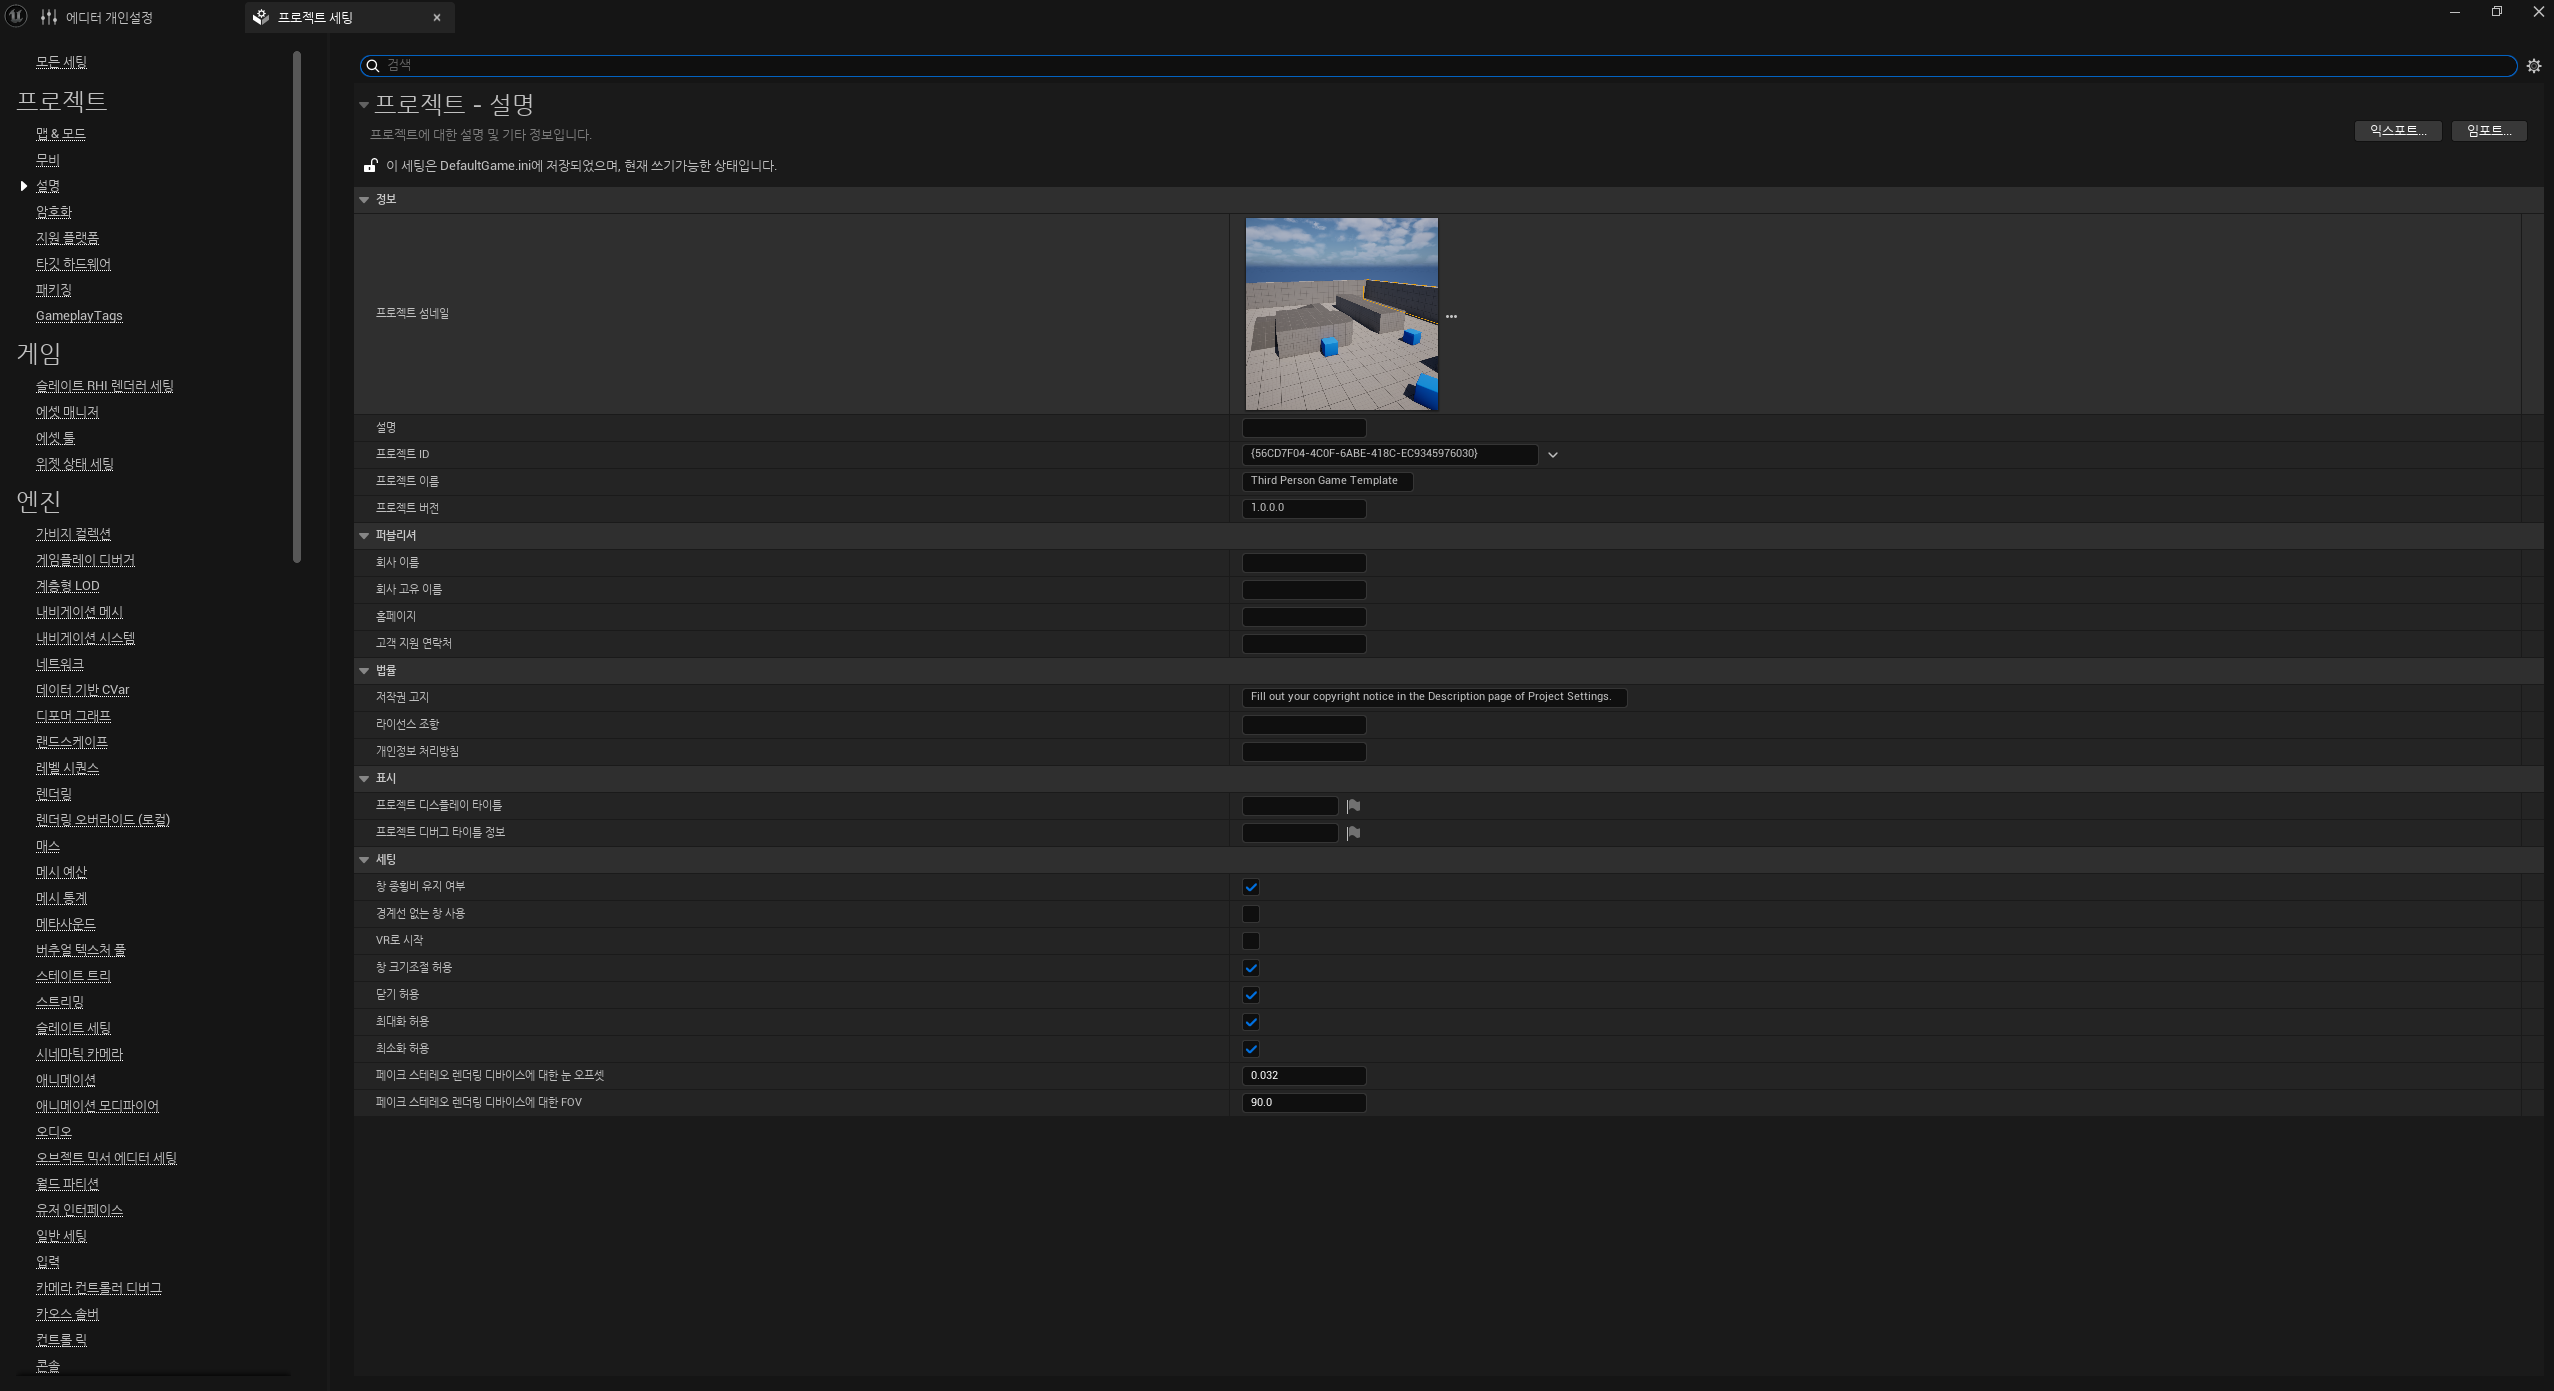Click the flag icon next to 프로젝트 디버그 타이틀 정보
The width and height of the screenshot is (2554, 1391).
pos(1353,833)
